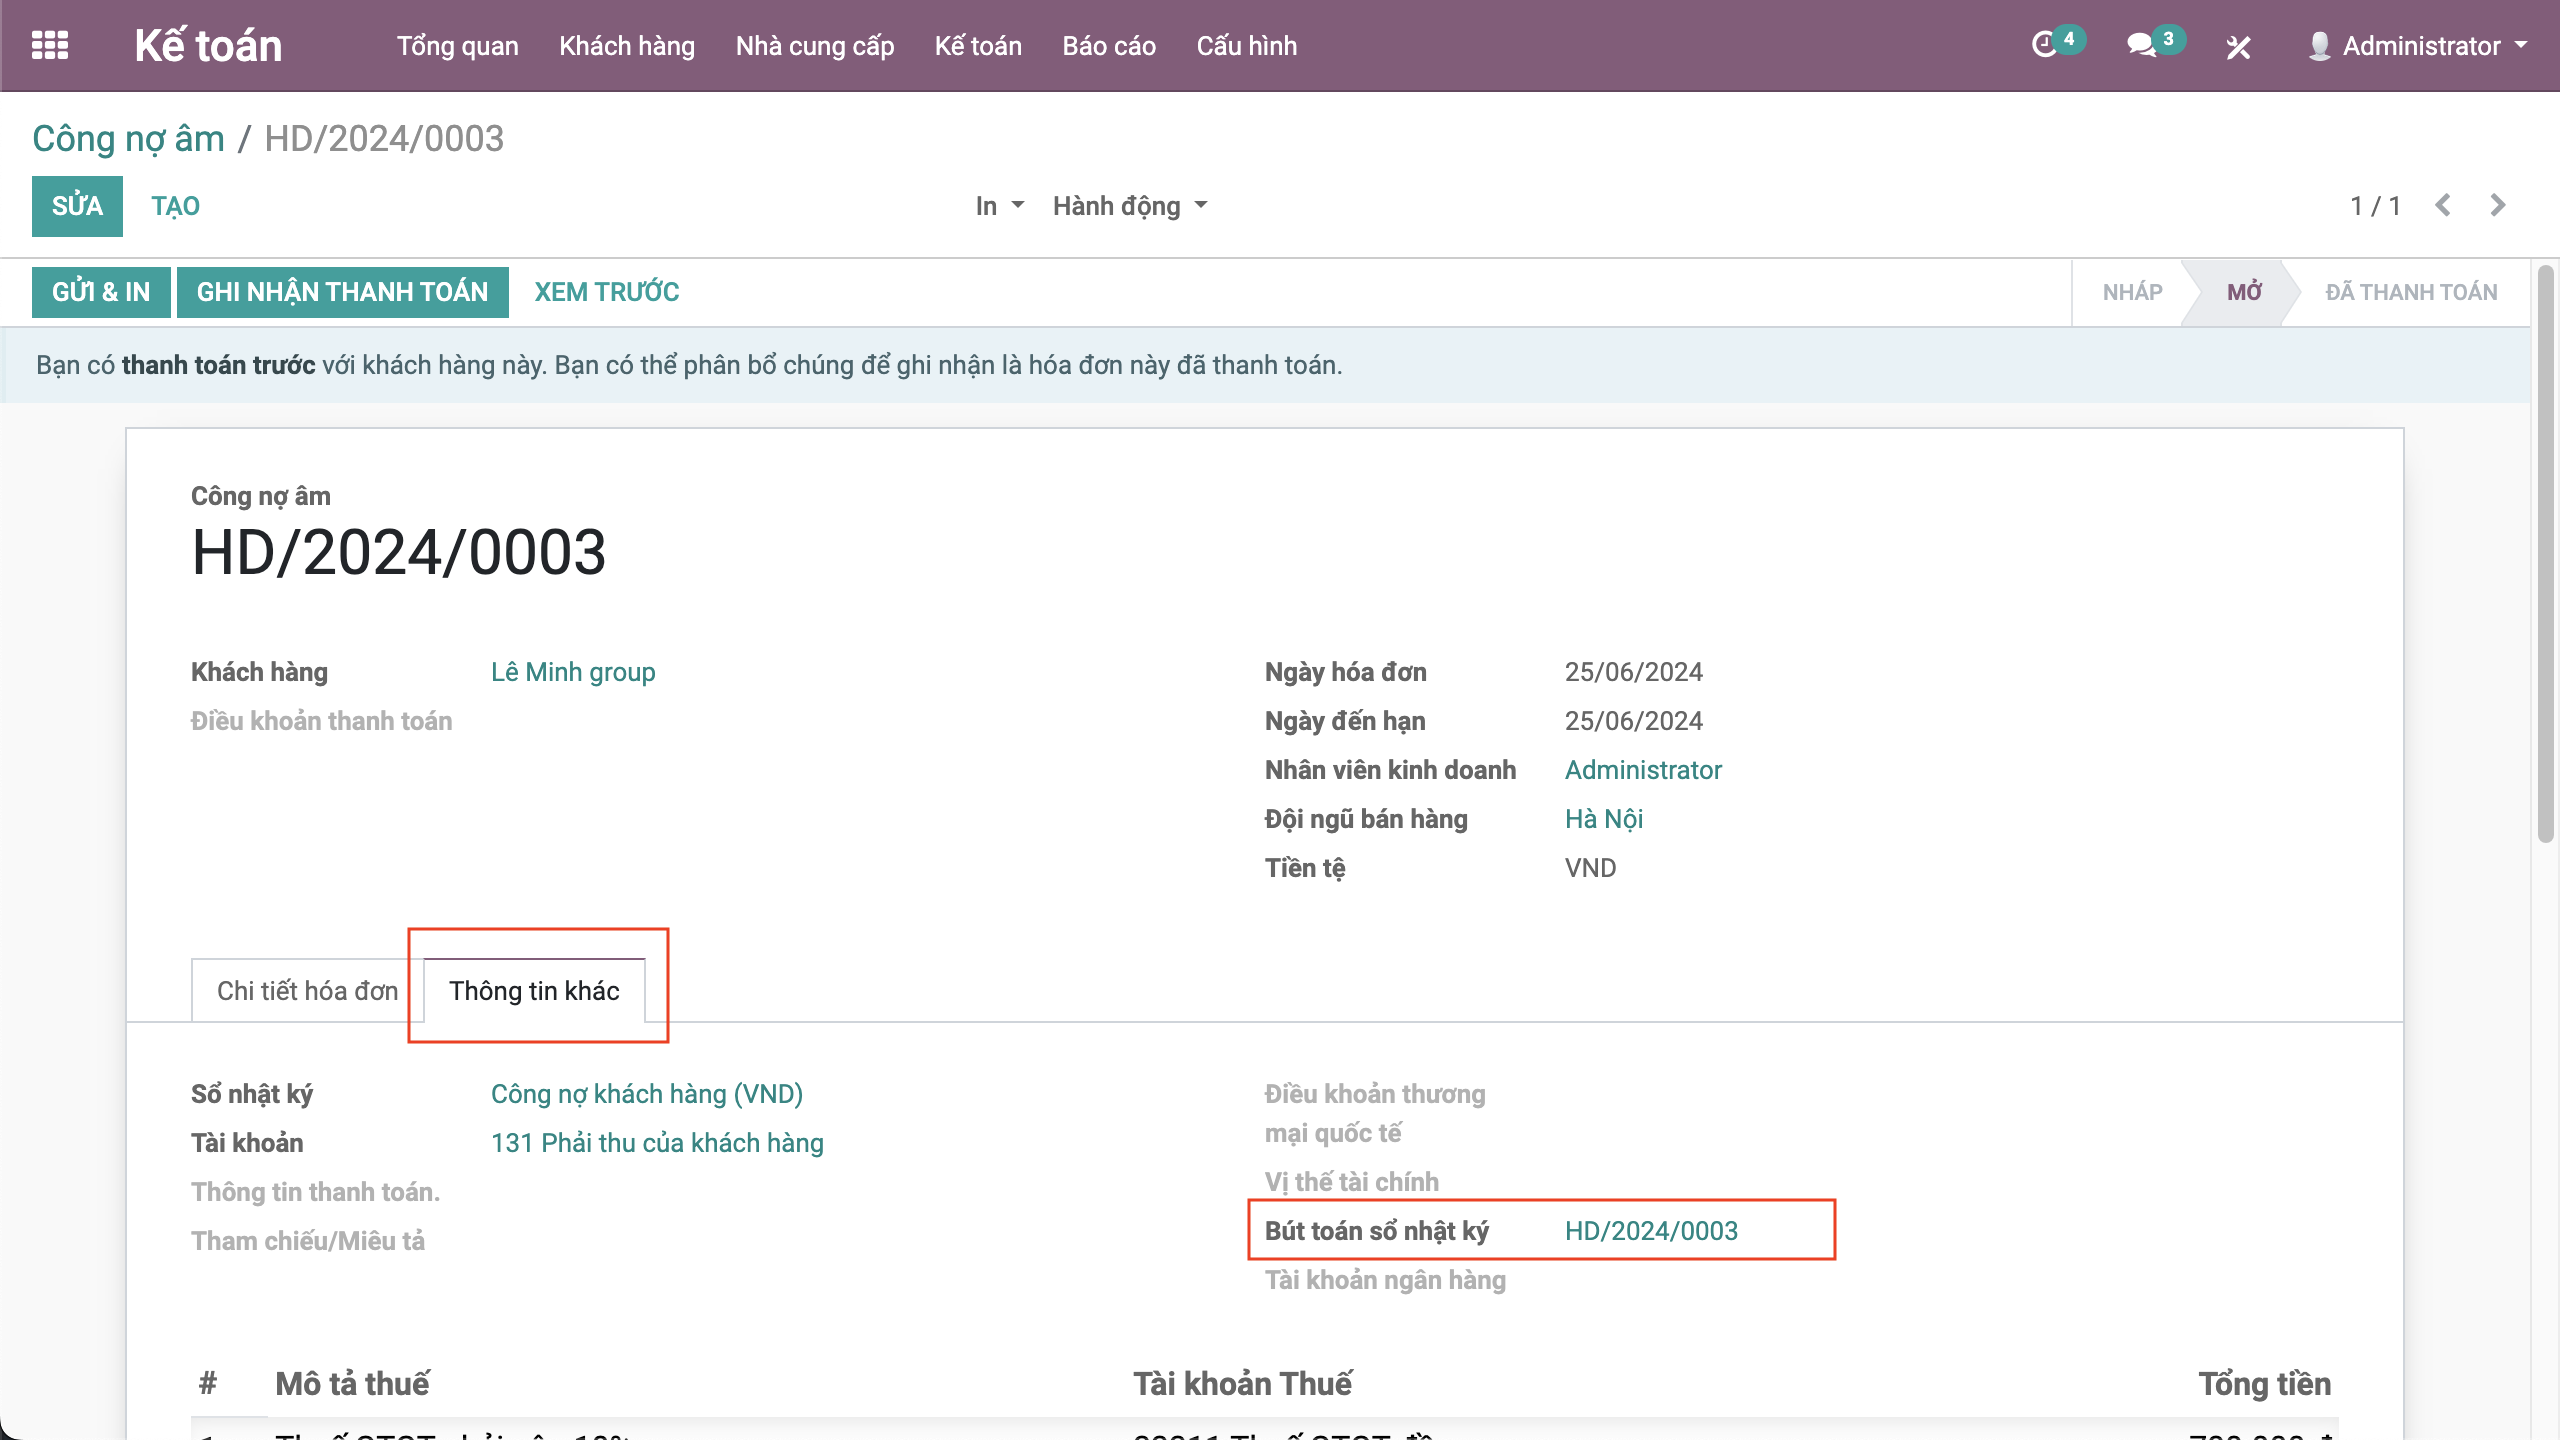Click GHI NHẬN THANH TOÁN button
2560x1440 pixels.
[x=342, y=292]
